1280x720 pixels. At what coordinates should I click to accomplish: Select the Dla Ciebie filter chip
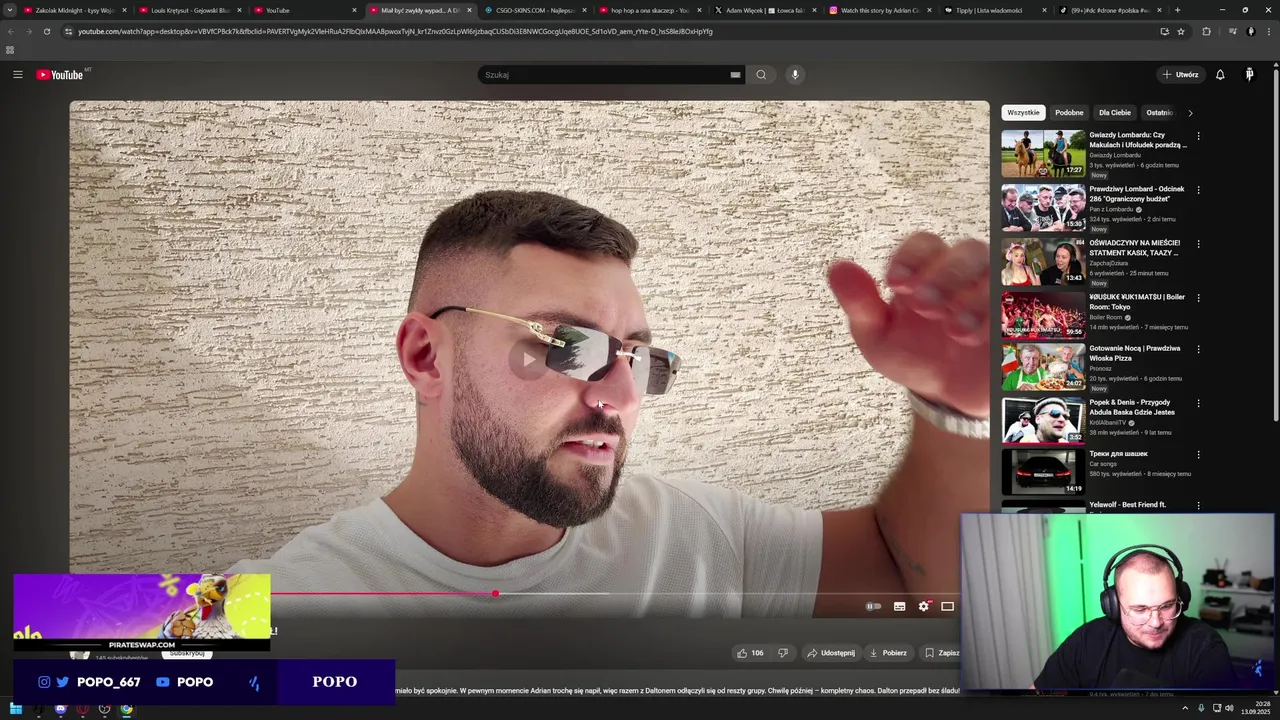click(1114, 113)
